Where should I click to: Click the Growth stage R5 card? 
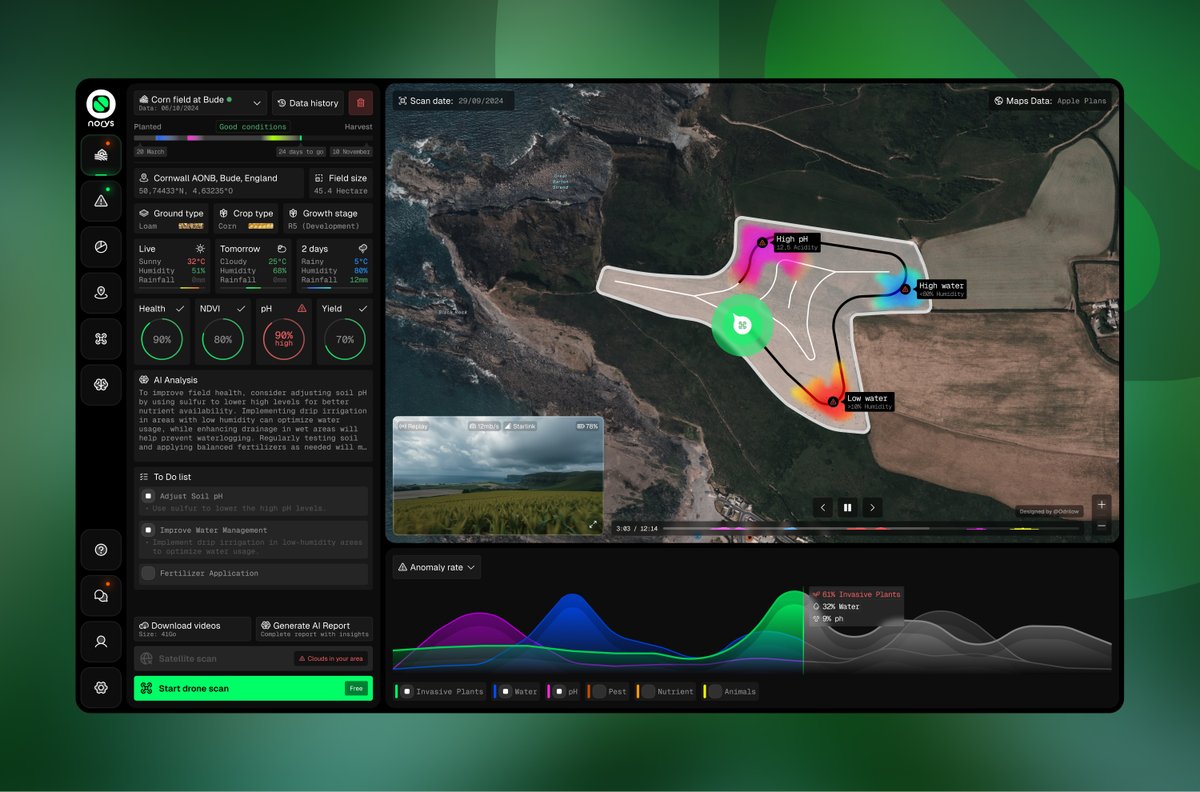pos(328,219)
